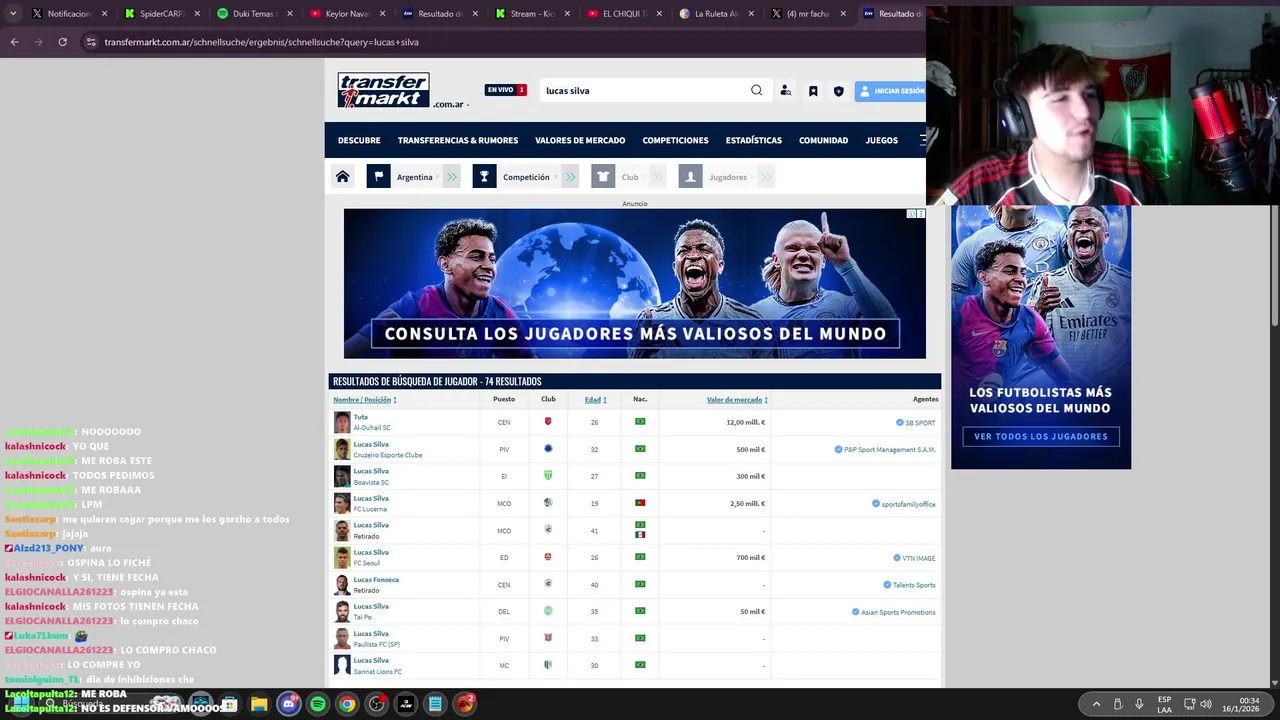This screenshot has width=1280, height=720.
Task: Click EN VIVO live button
Action: tap(505, 90)
